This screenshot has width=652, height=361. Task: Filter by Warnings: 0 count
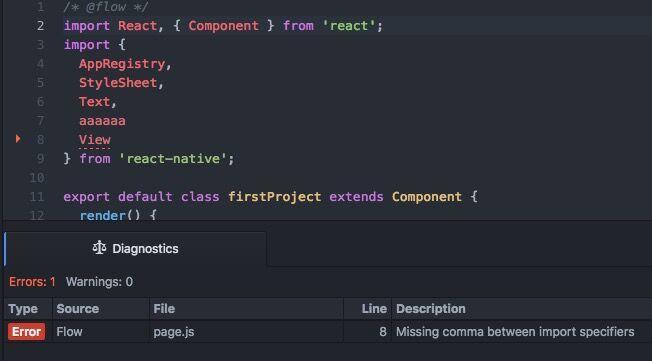[99, 282]
